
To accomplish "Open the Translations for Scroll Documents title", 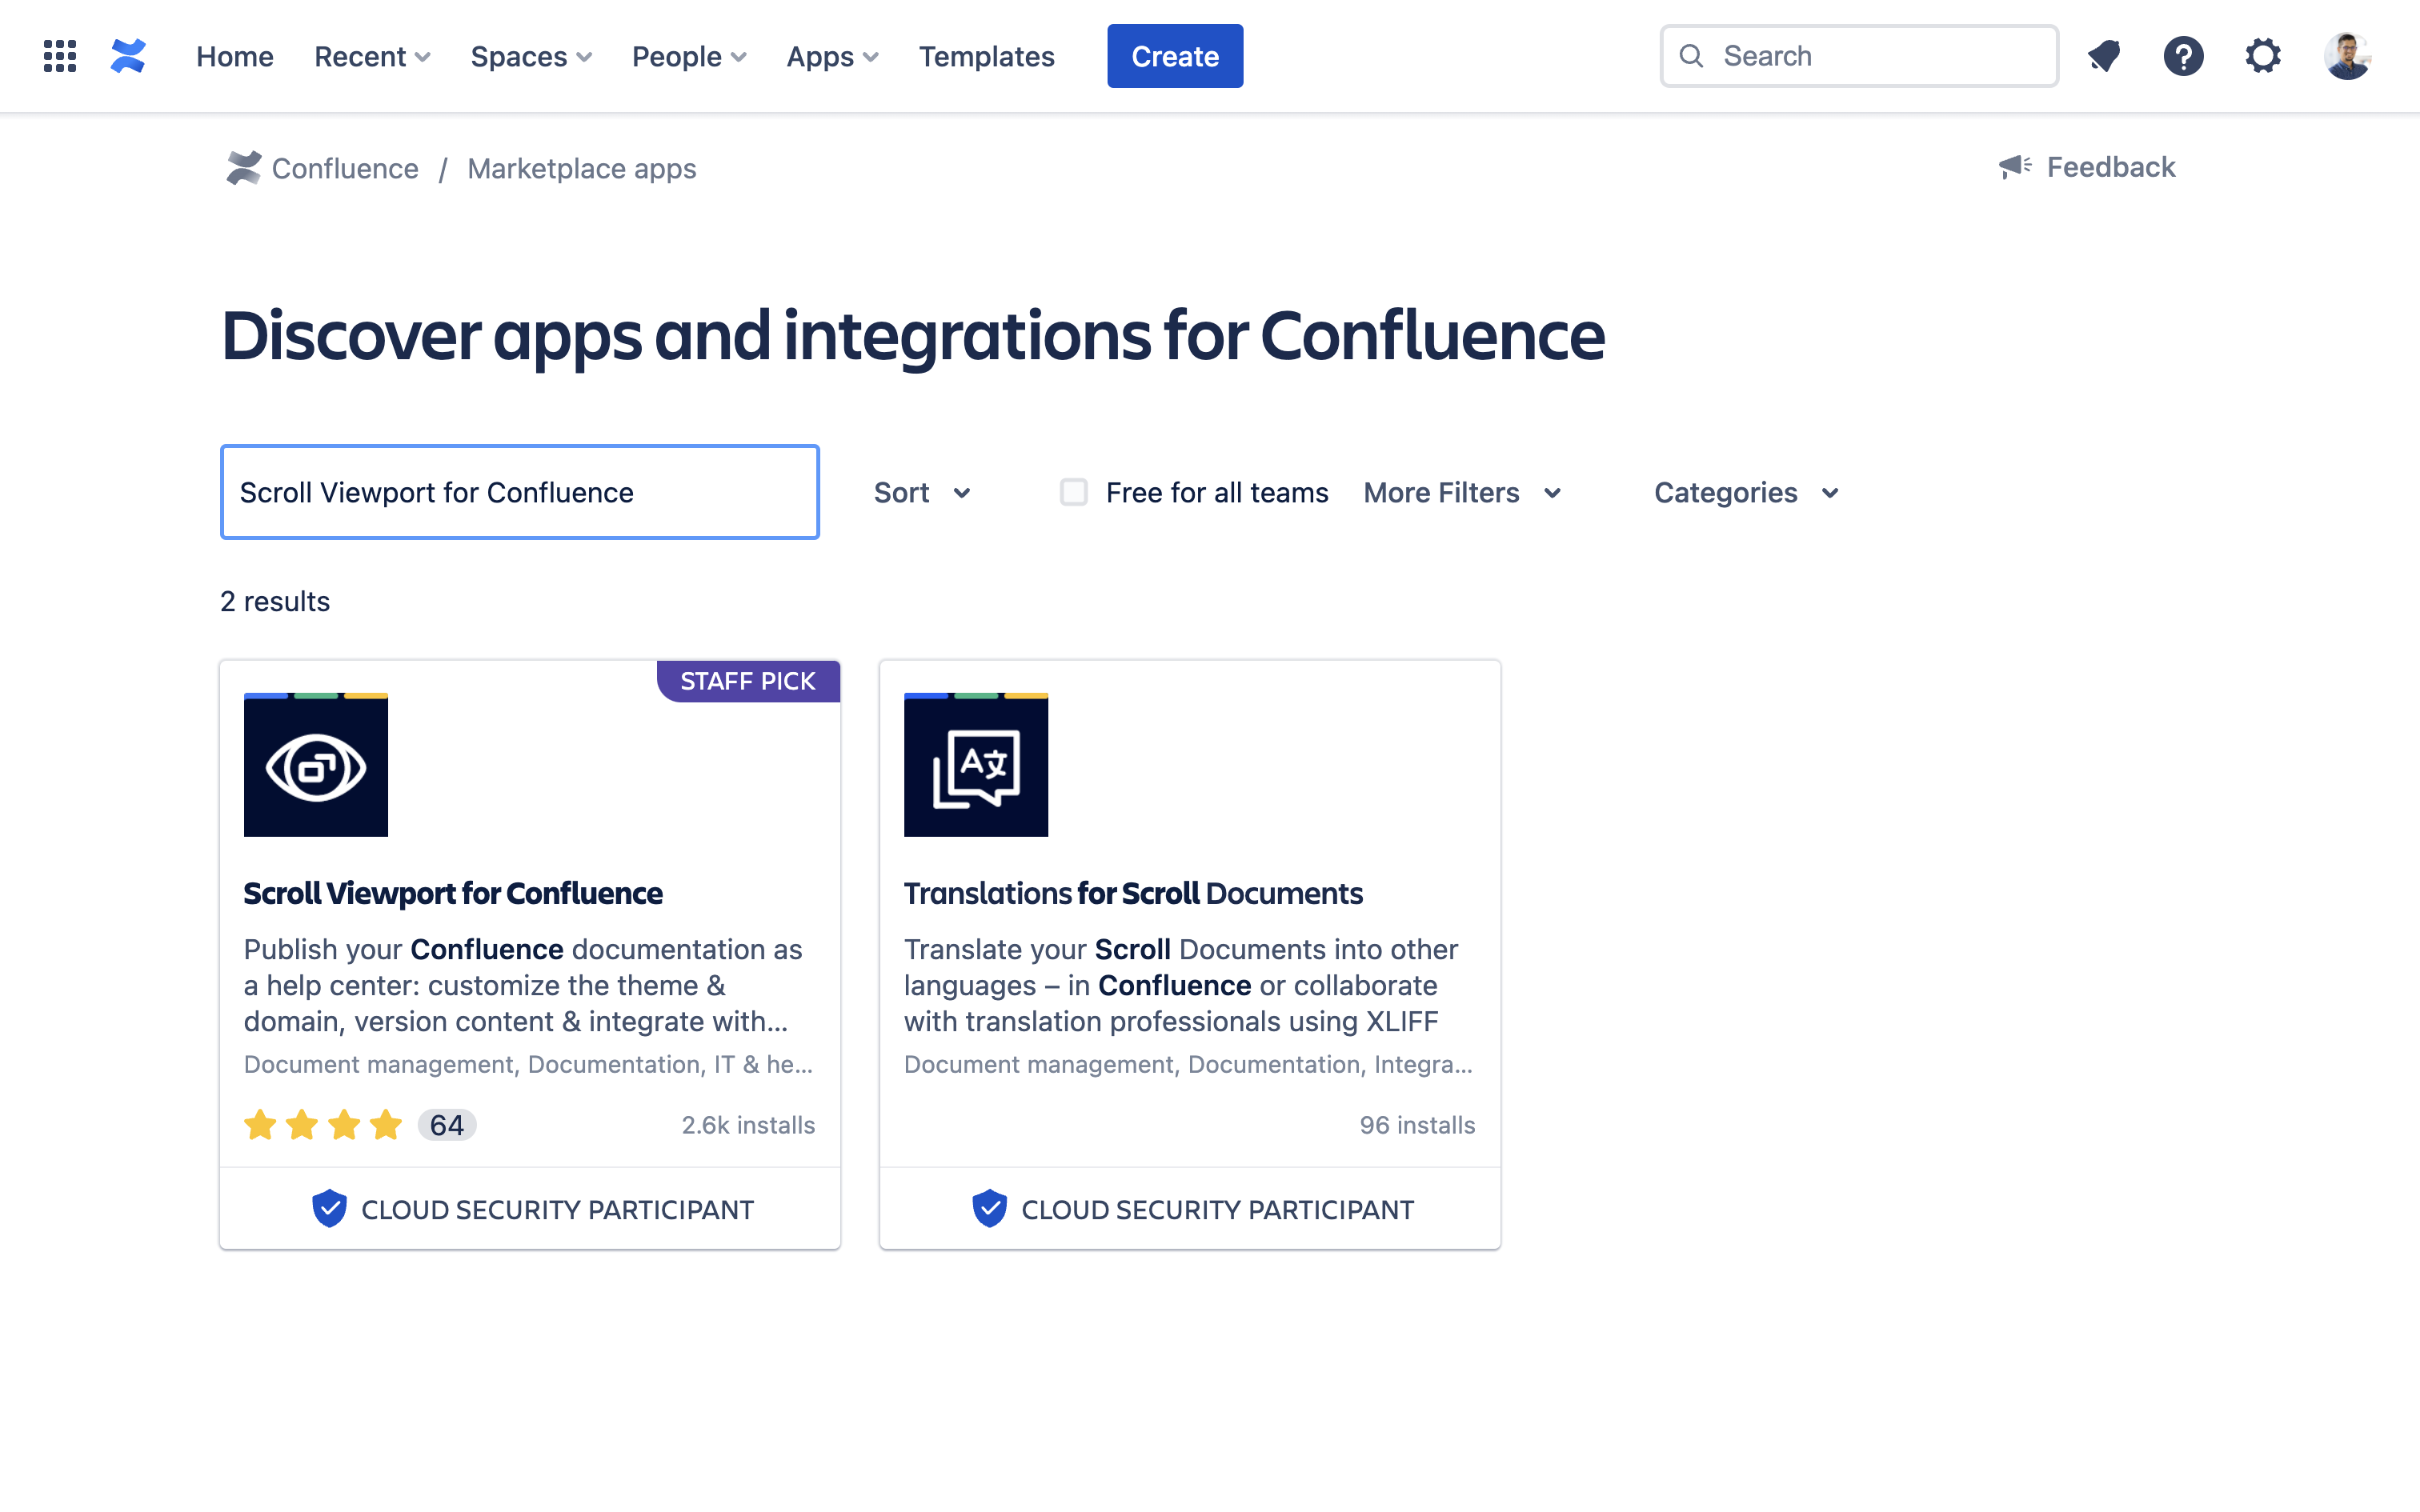I will tap(1133, 893).
